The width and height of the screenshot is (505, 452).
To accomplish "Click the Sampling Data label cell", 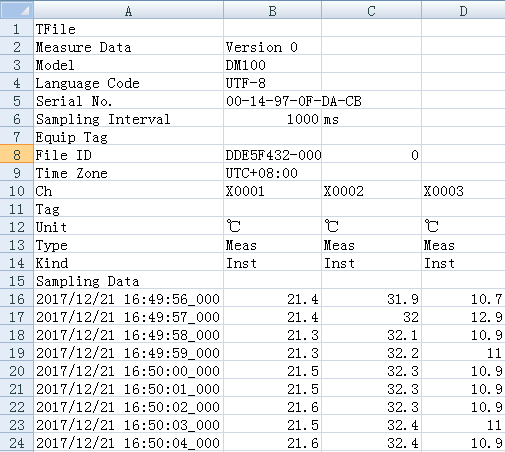I will click(128, 281).
